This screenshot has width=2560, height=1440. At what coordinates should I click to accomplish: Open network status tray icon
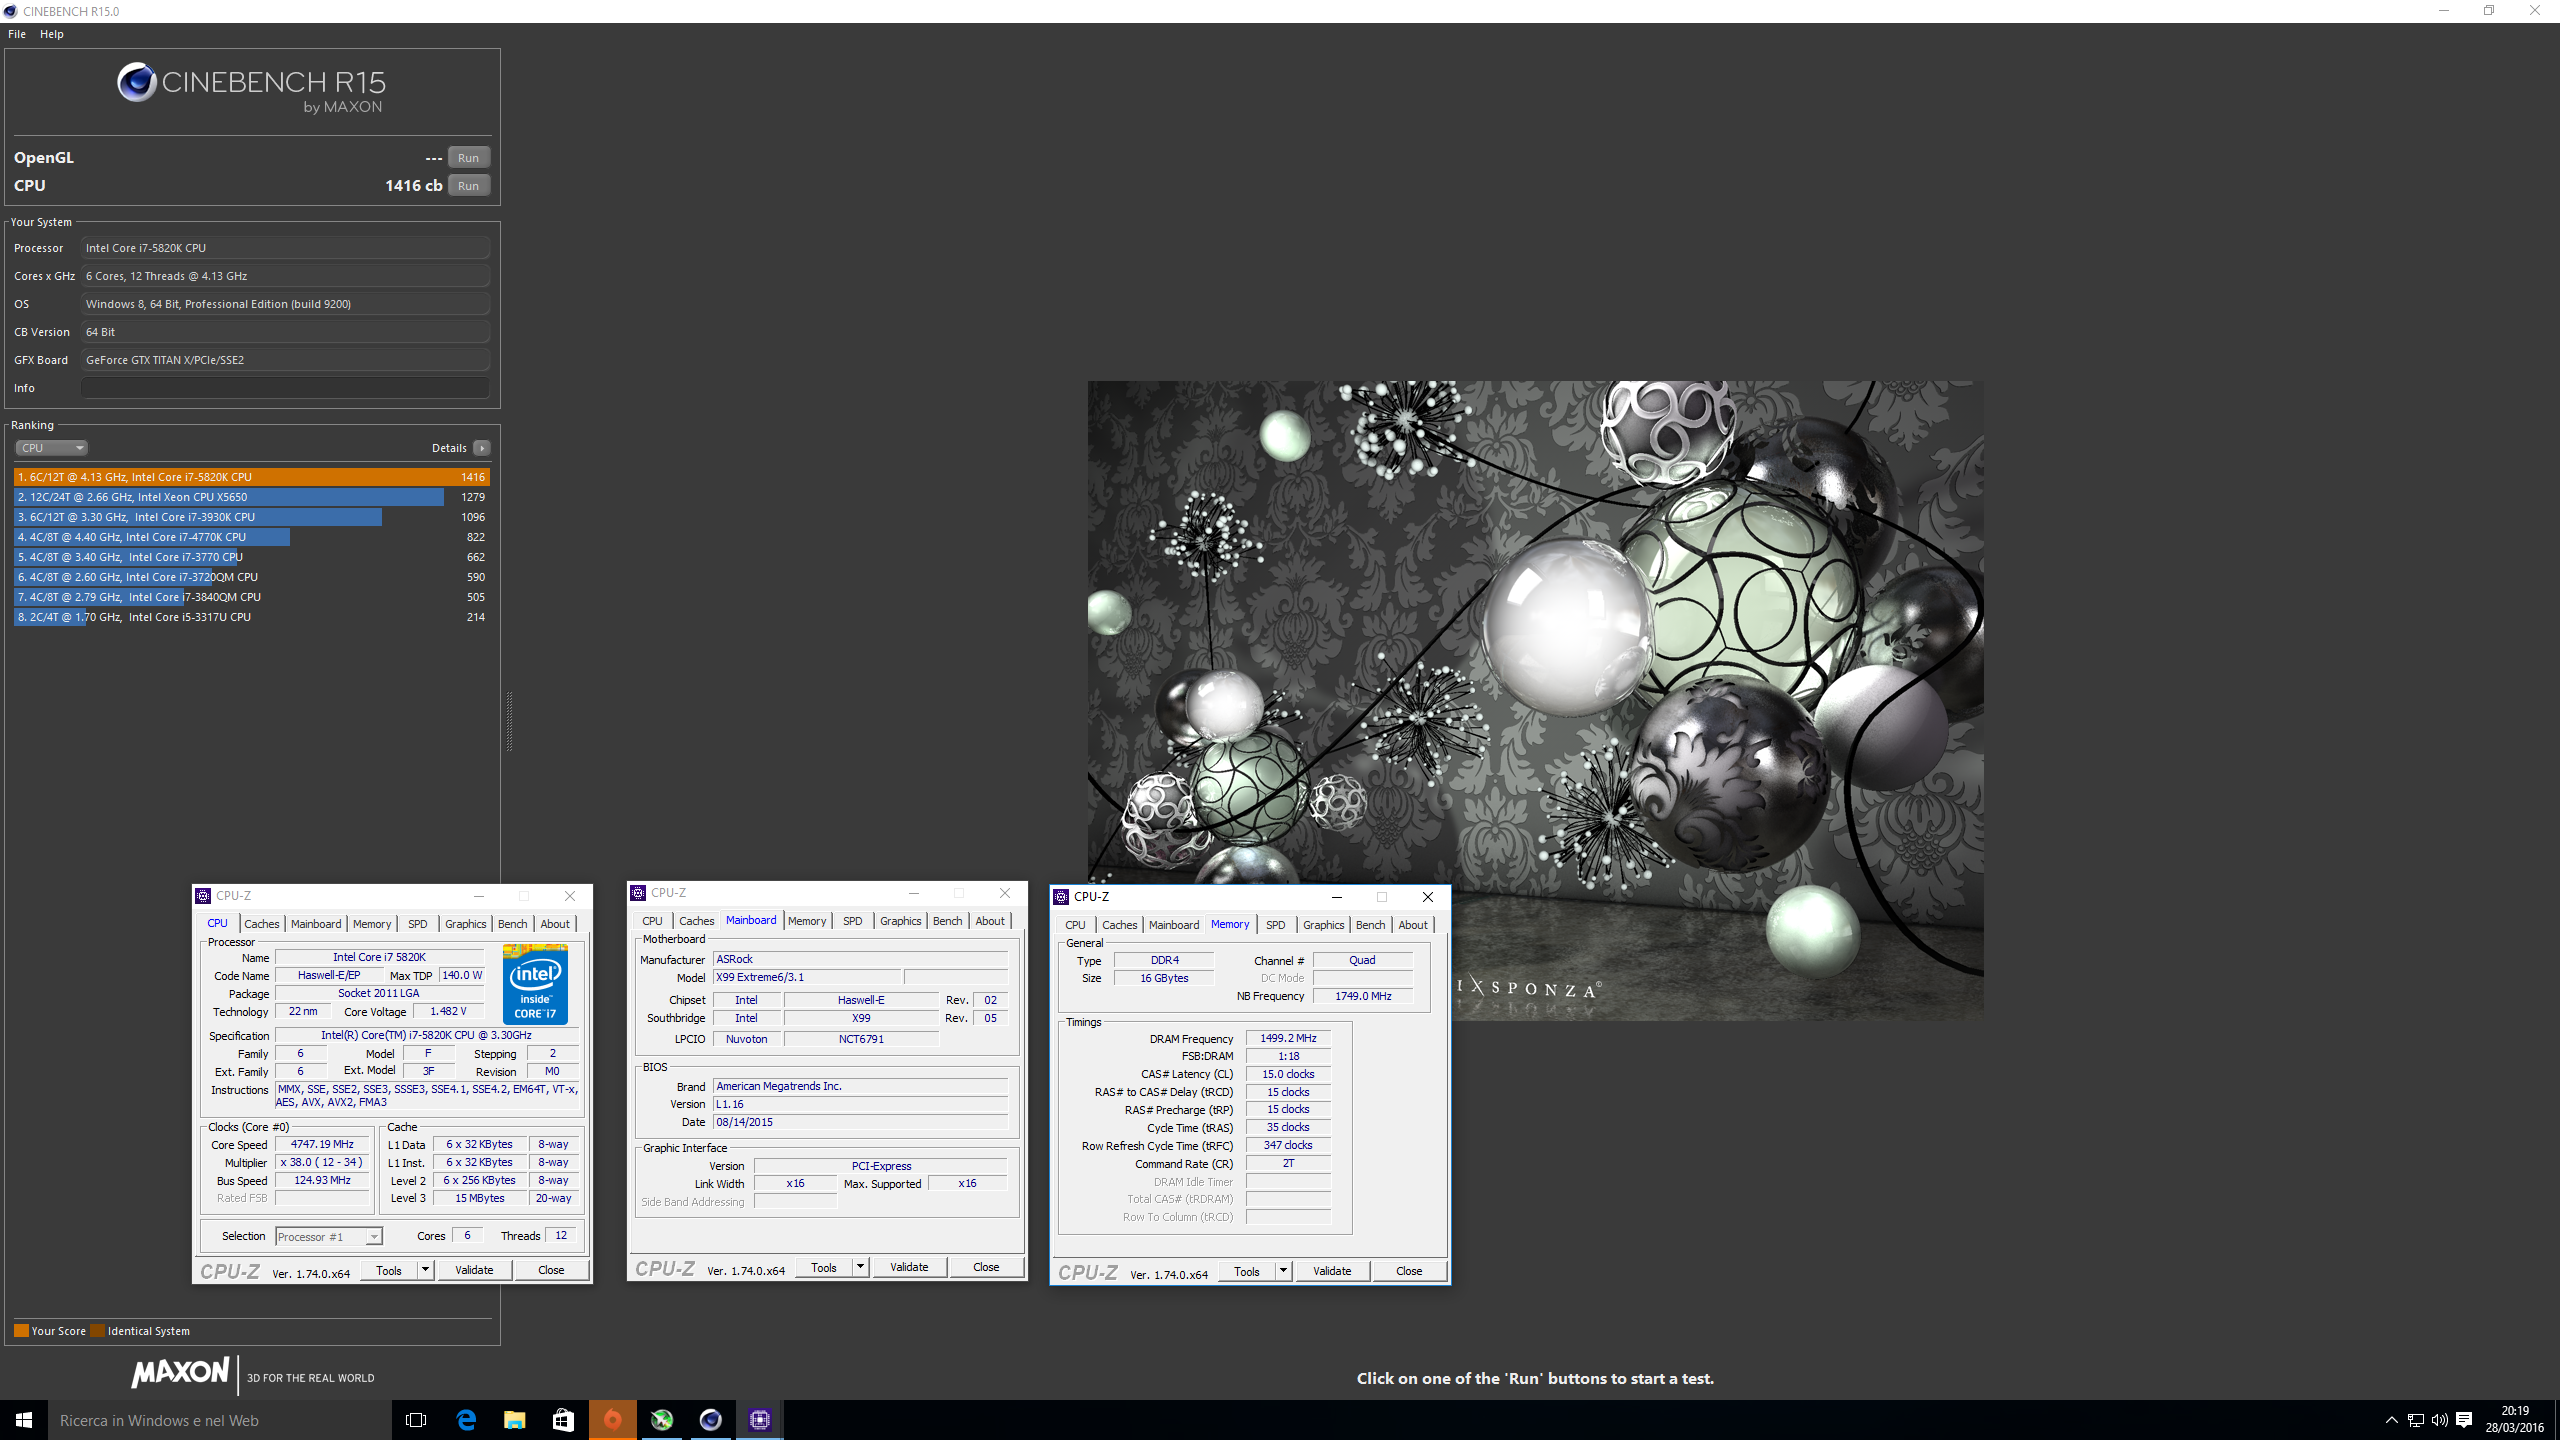tap(2415, 1420)
